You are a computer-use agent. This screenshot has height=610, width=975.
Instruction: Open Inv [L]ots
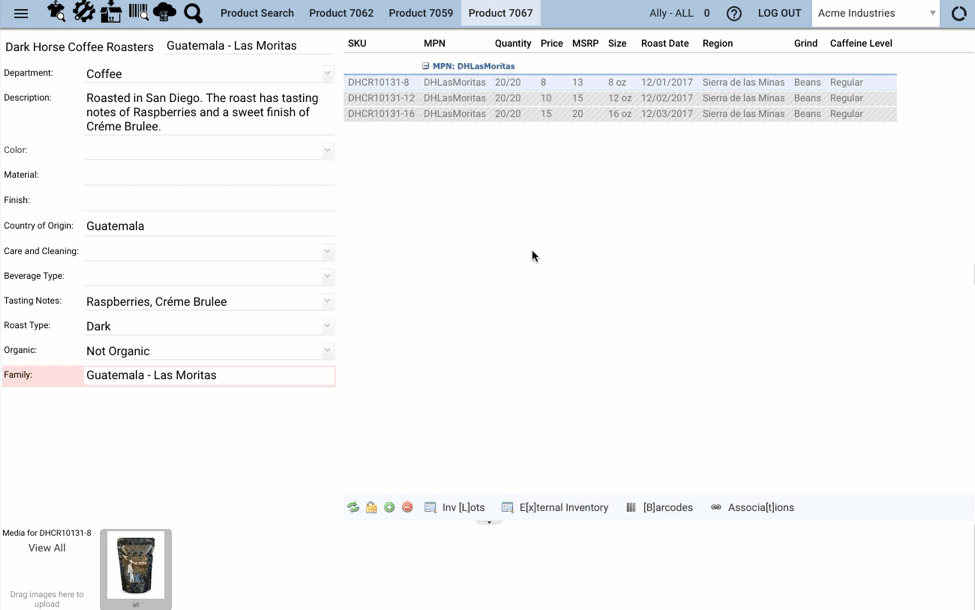tap(463, 507)
